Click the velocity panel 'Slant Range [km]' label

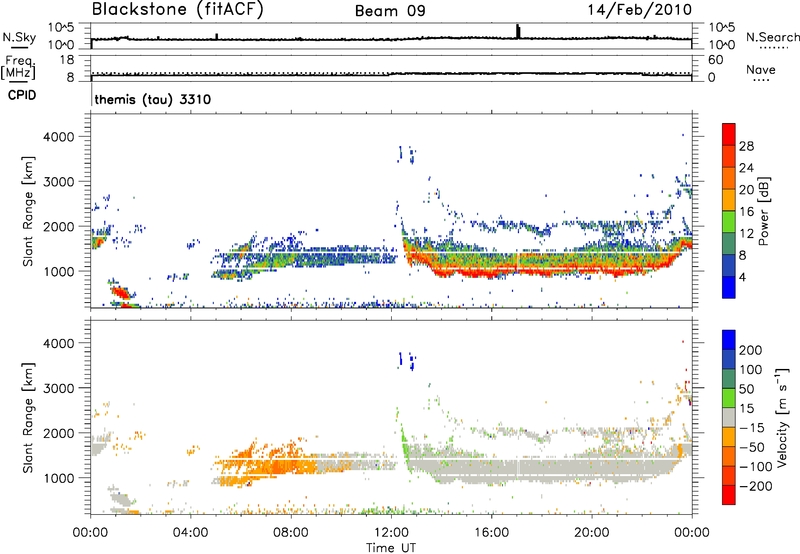[x=28, y=418]
